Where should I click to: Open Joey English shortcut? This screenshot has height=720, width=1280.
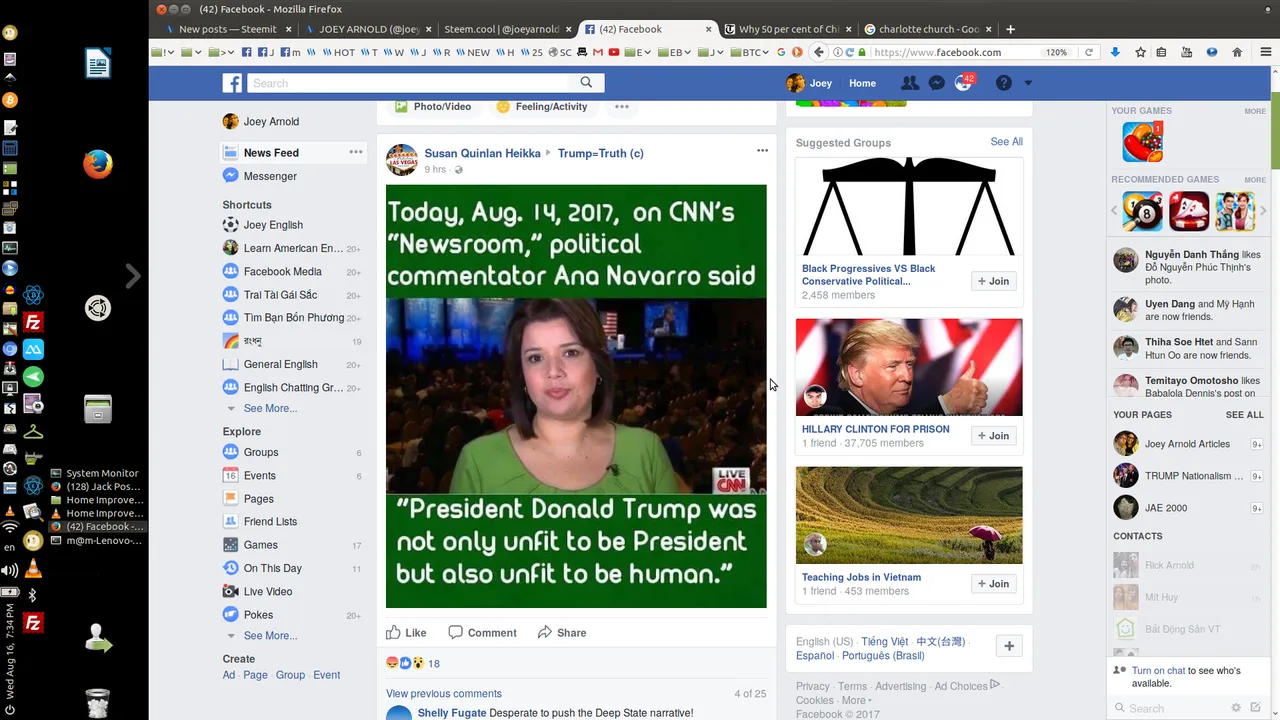[x=273, y=225]
